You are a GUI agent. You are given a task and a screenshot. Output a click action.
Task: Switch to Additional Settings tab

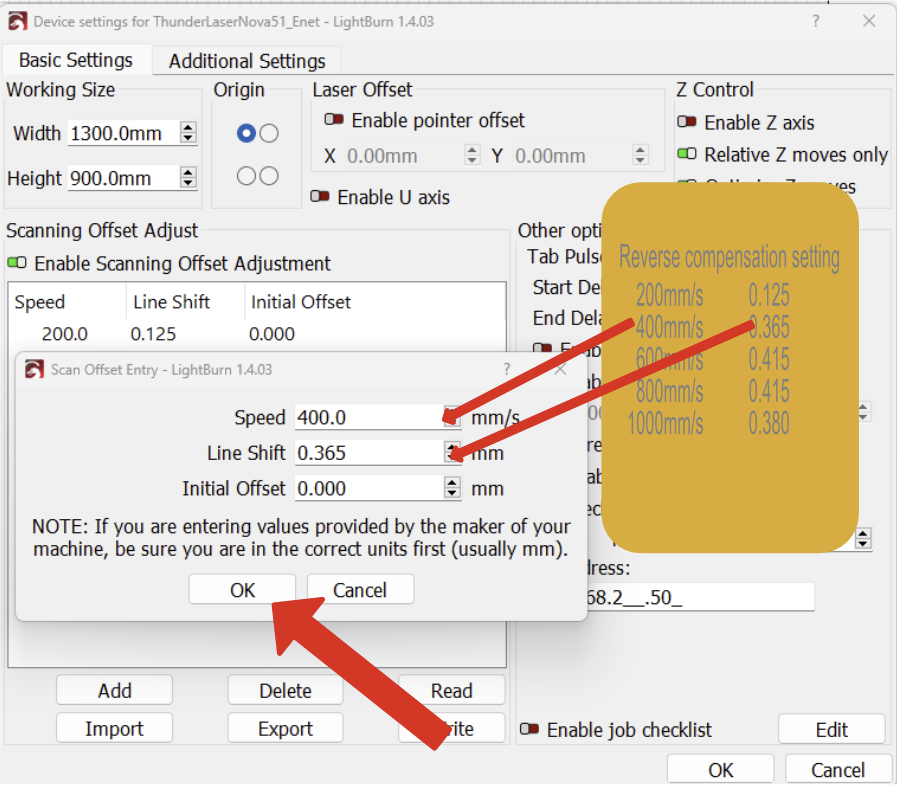tap(247, 61)
